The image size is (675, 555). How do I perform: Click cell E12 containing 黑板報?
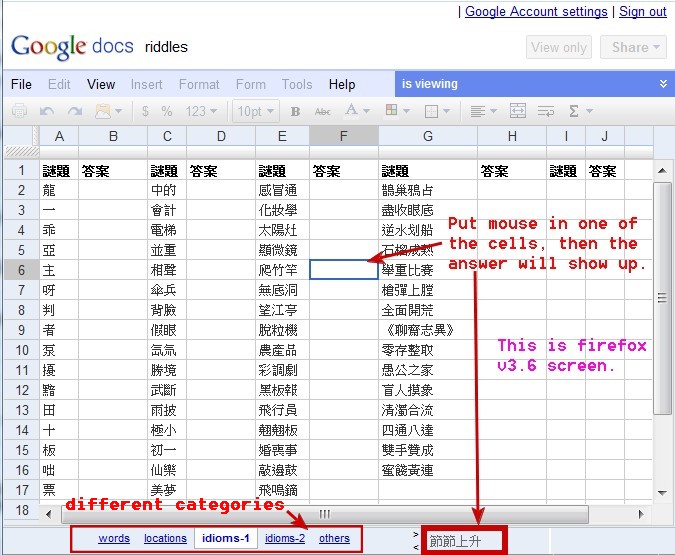click(282, 390)
